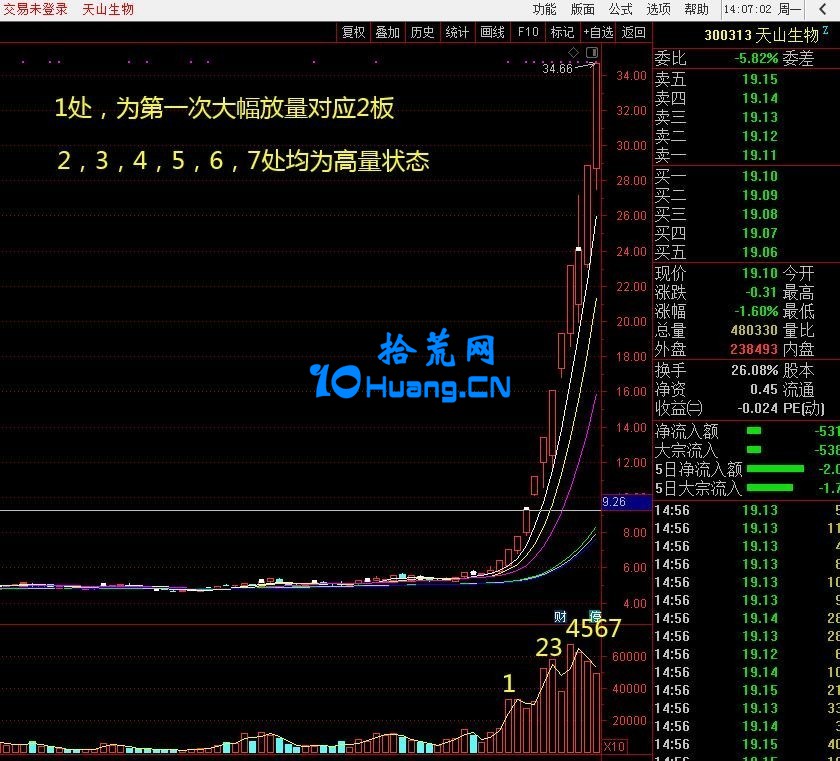Select the 买二 19.09 order row
Viewport: 840px width, 761px height.
click(x=746, y=195)
